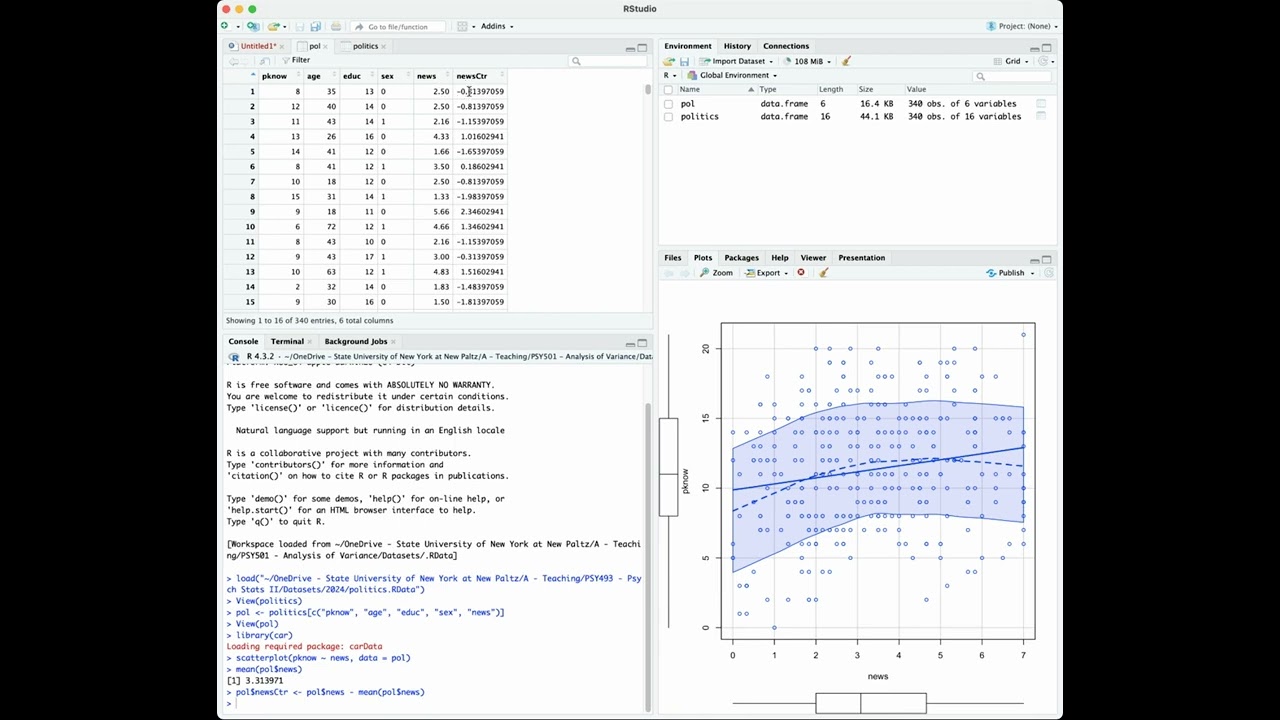Open the Files tab
This screenshot has width=1280, height=720.
[x=673, y=258]
